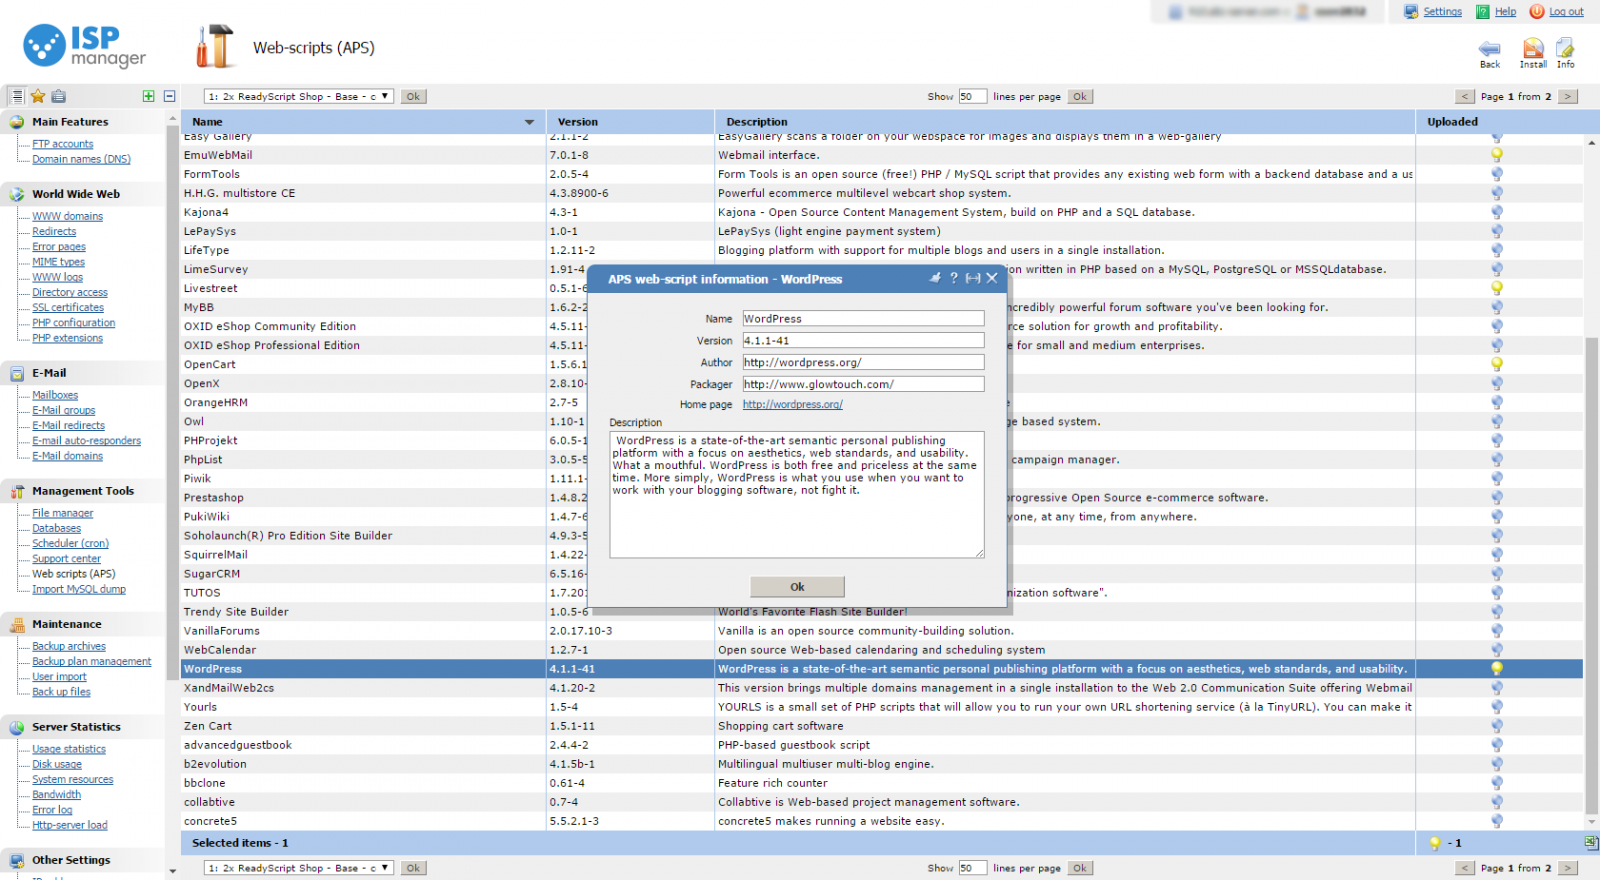Image resolution: width=1600 pixels, height=880 pixels.
Task: Click the ISPmanager logo
Action: (x=85, y=46)
